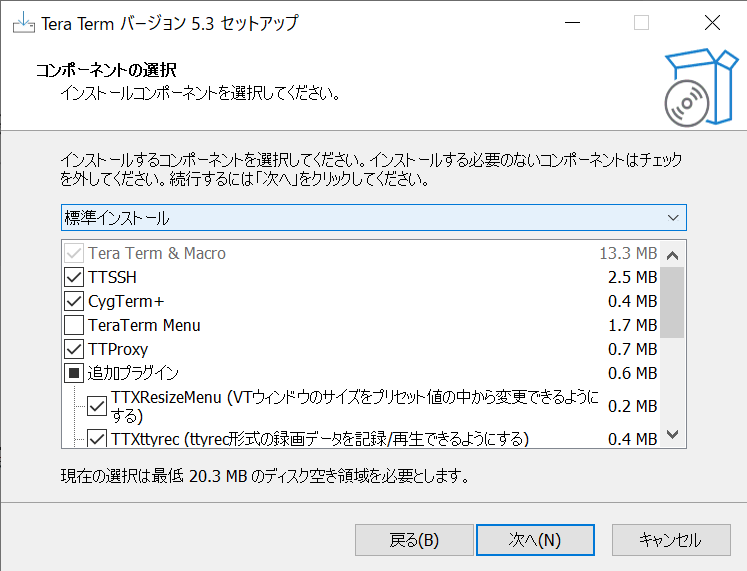Open the 標準インストール type dropdown
The width and height of the screenshot is (747, 571).
[x=374, y=218]
